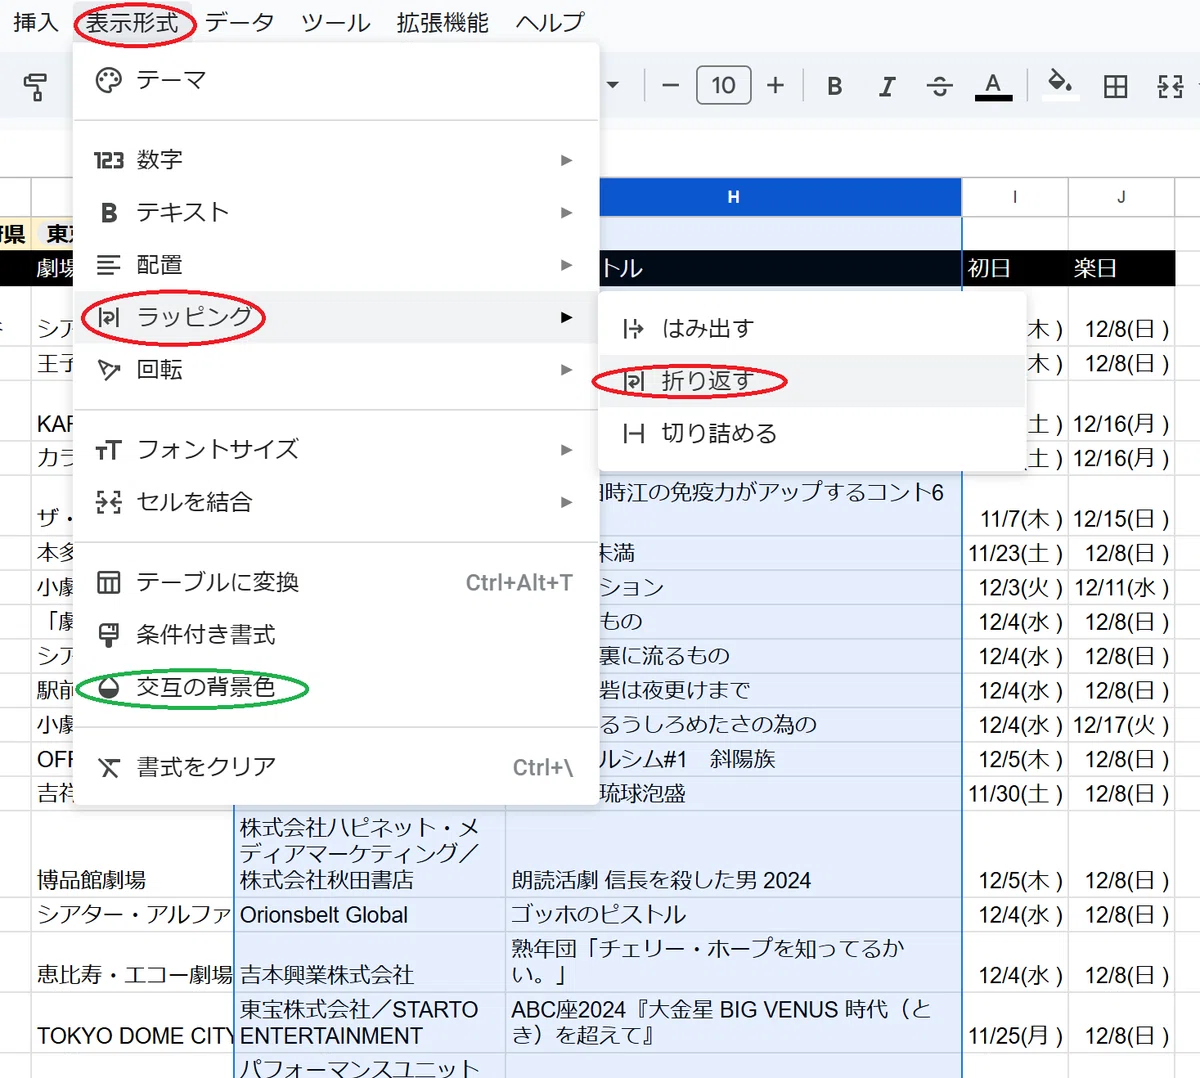Click cell 博品館劇場

tap(132, 854)
